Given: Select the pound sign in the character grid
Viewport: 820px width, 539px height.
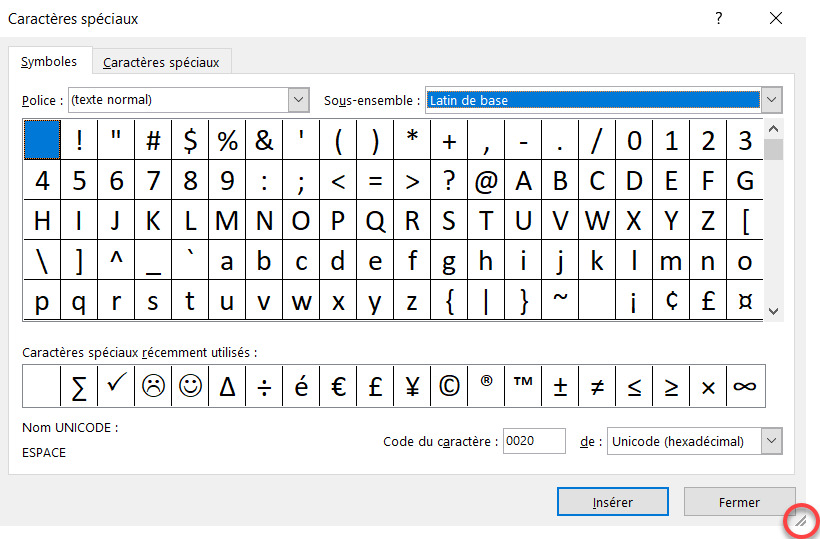Looking at the screenshot, I should tap(708, 300).
